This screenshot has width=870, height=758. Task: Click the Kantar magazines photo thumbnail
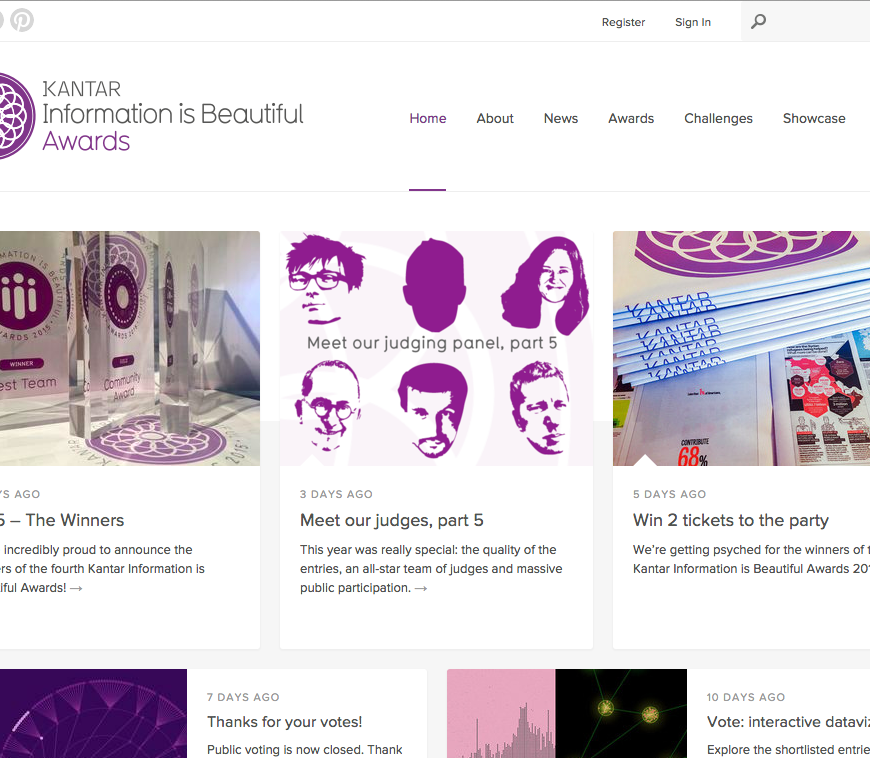point(741,348)
